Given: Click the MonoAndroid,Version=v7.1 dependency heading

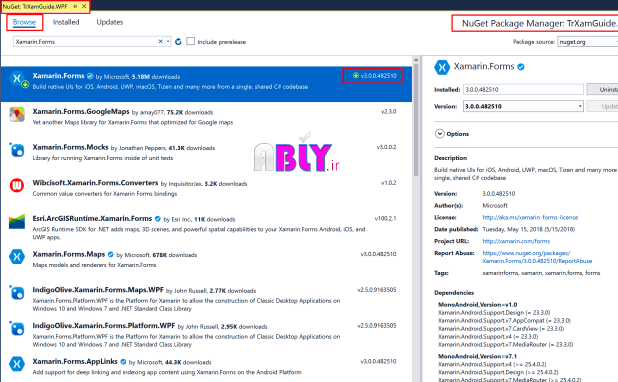Looking at the screenshot, I should click(x=477, y=356).
